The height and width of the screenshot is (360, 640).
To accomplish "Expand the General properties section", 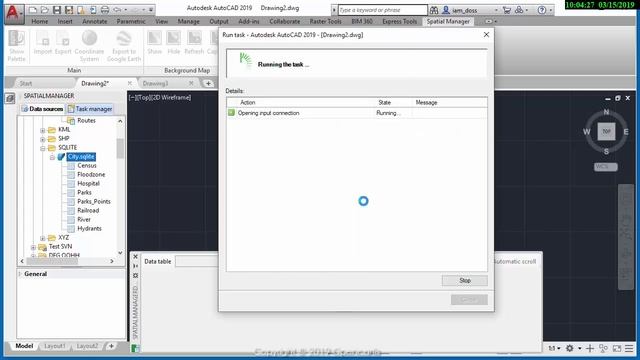I will [20, 274].
